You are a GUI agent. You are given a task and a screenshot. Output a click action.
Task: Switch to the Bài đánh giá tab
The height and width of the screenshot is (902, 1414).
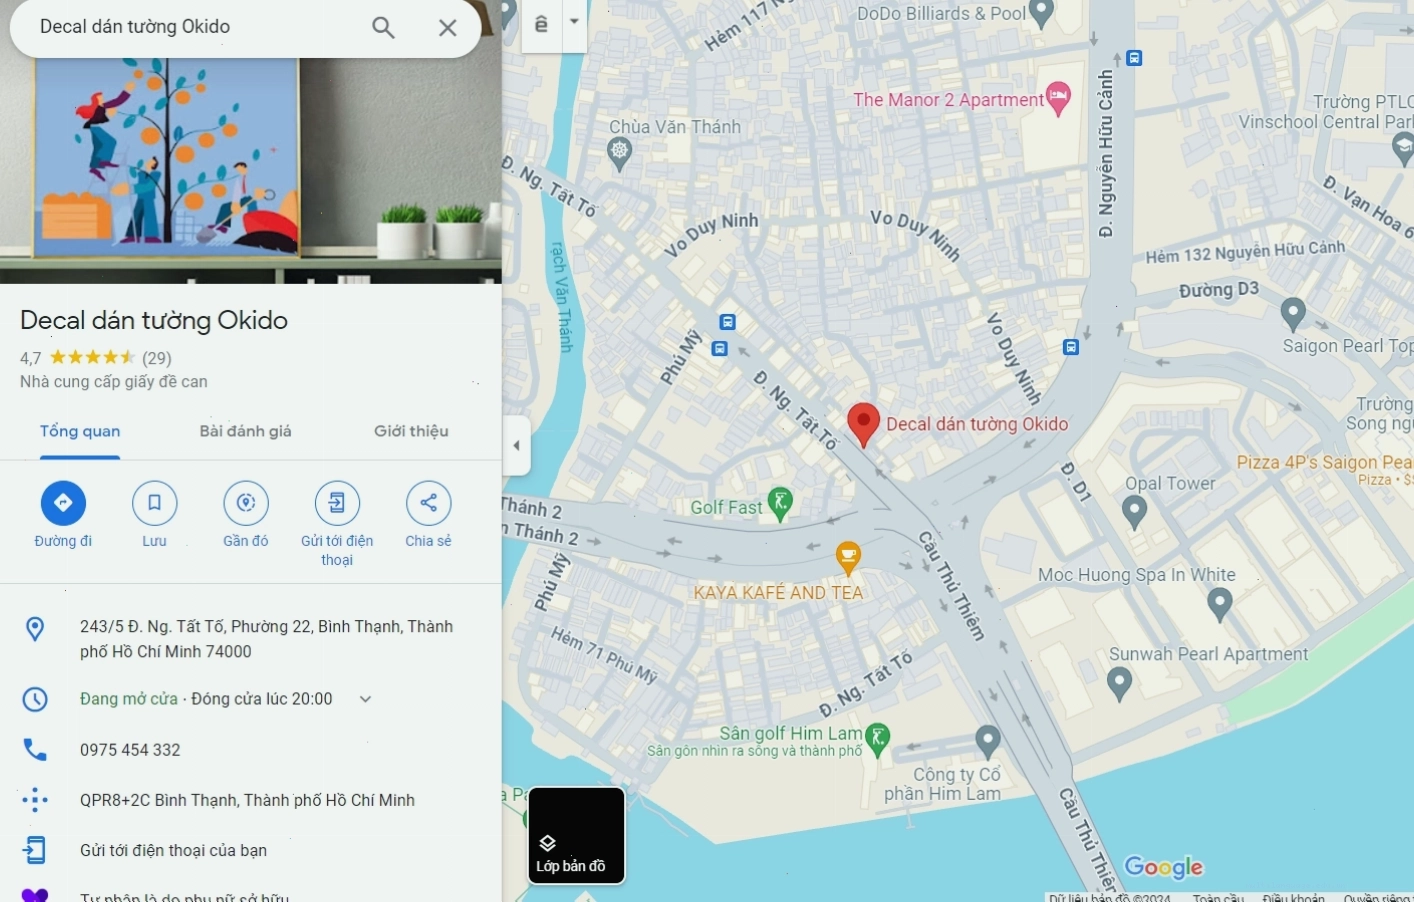click(x=245, y=431)
